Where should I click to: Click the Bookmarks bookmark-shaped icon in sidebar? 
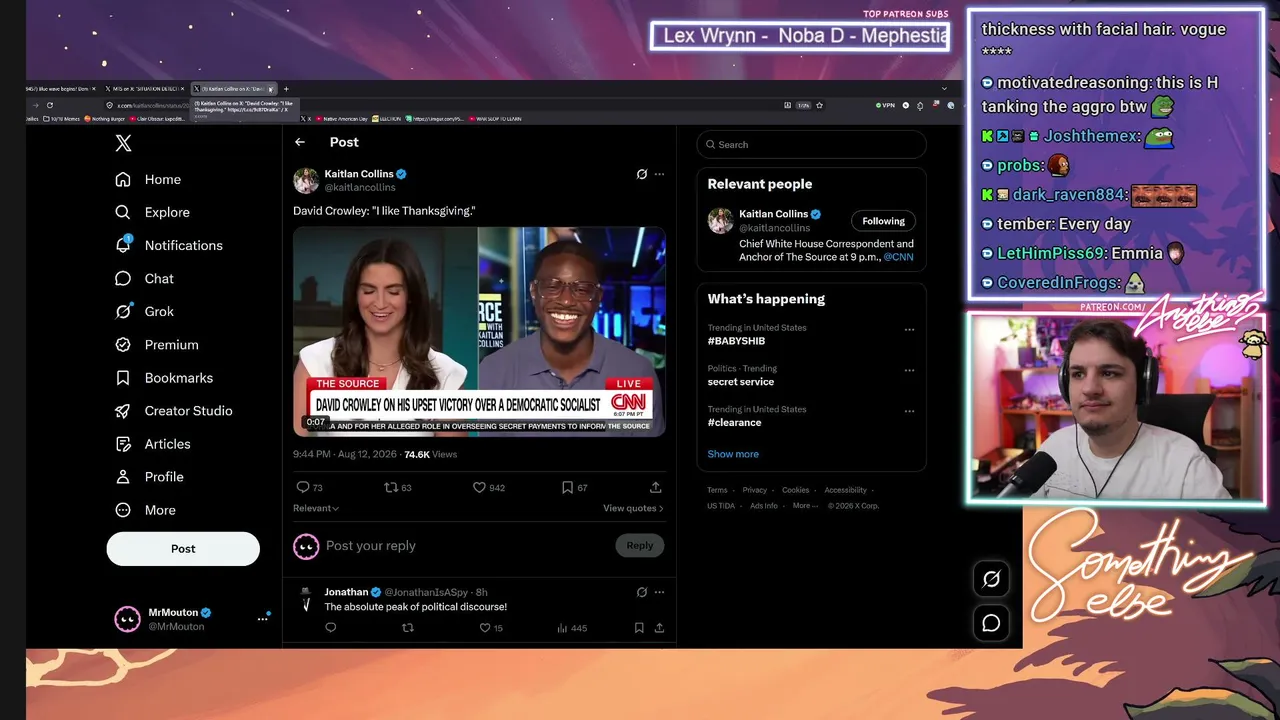pyautogui.click(x=123, y=377)
